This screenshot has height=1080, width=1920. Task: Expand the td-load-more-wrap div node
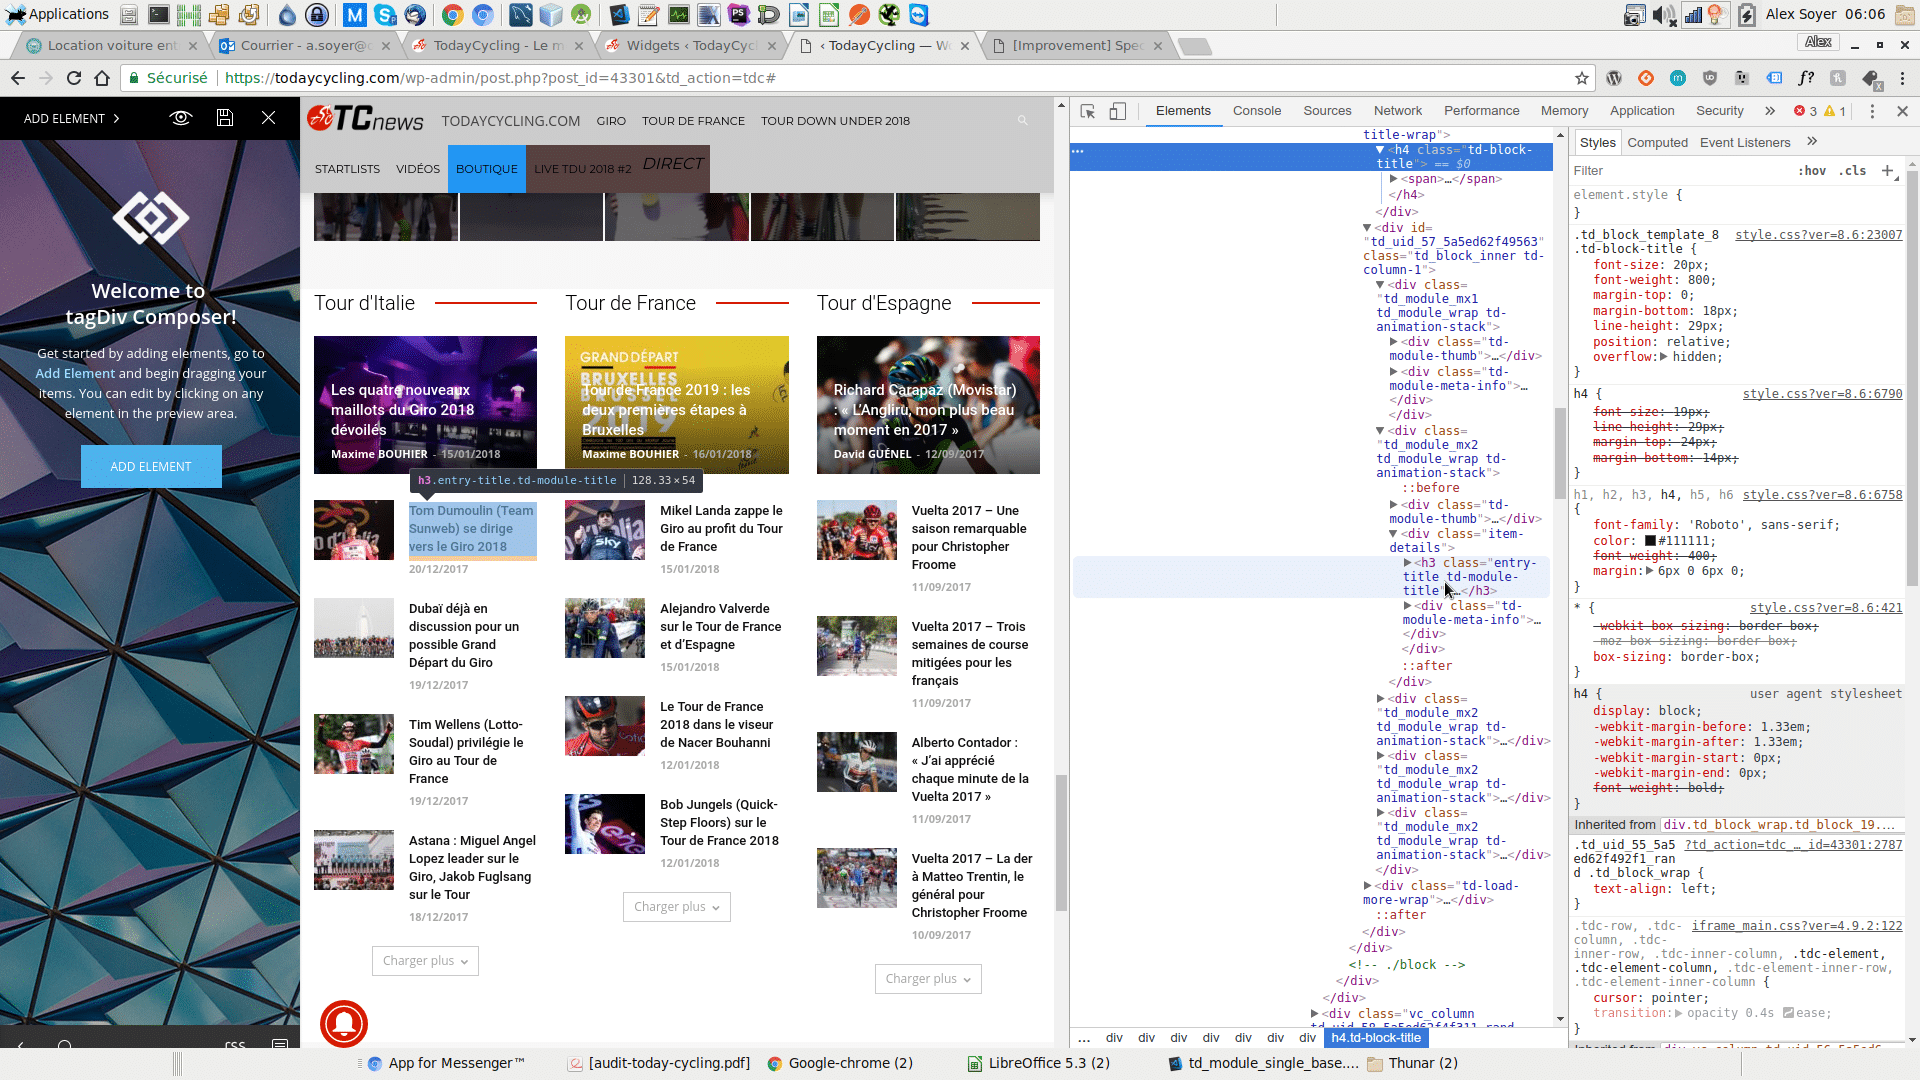coord(1367,886)
